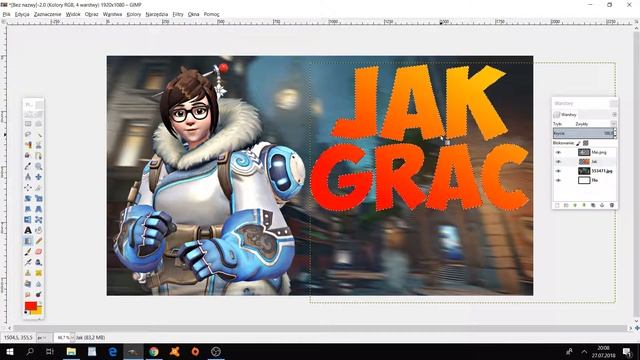Select the Zoom magnifier tool
This screenshot has height=360, width=640.
(38, 166)
